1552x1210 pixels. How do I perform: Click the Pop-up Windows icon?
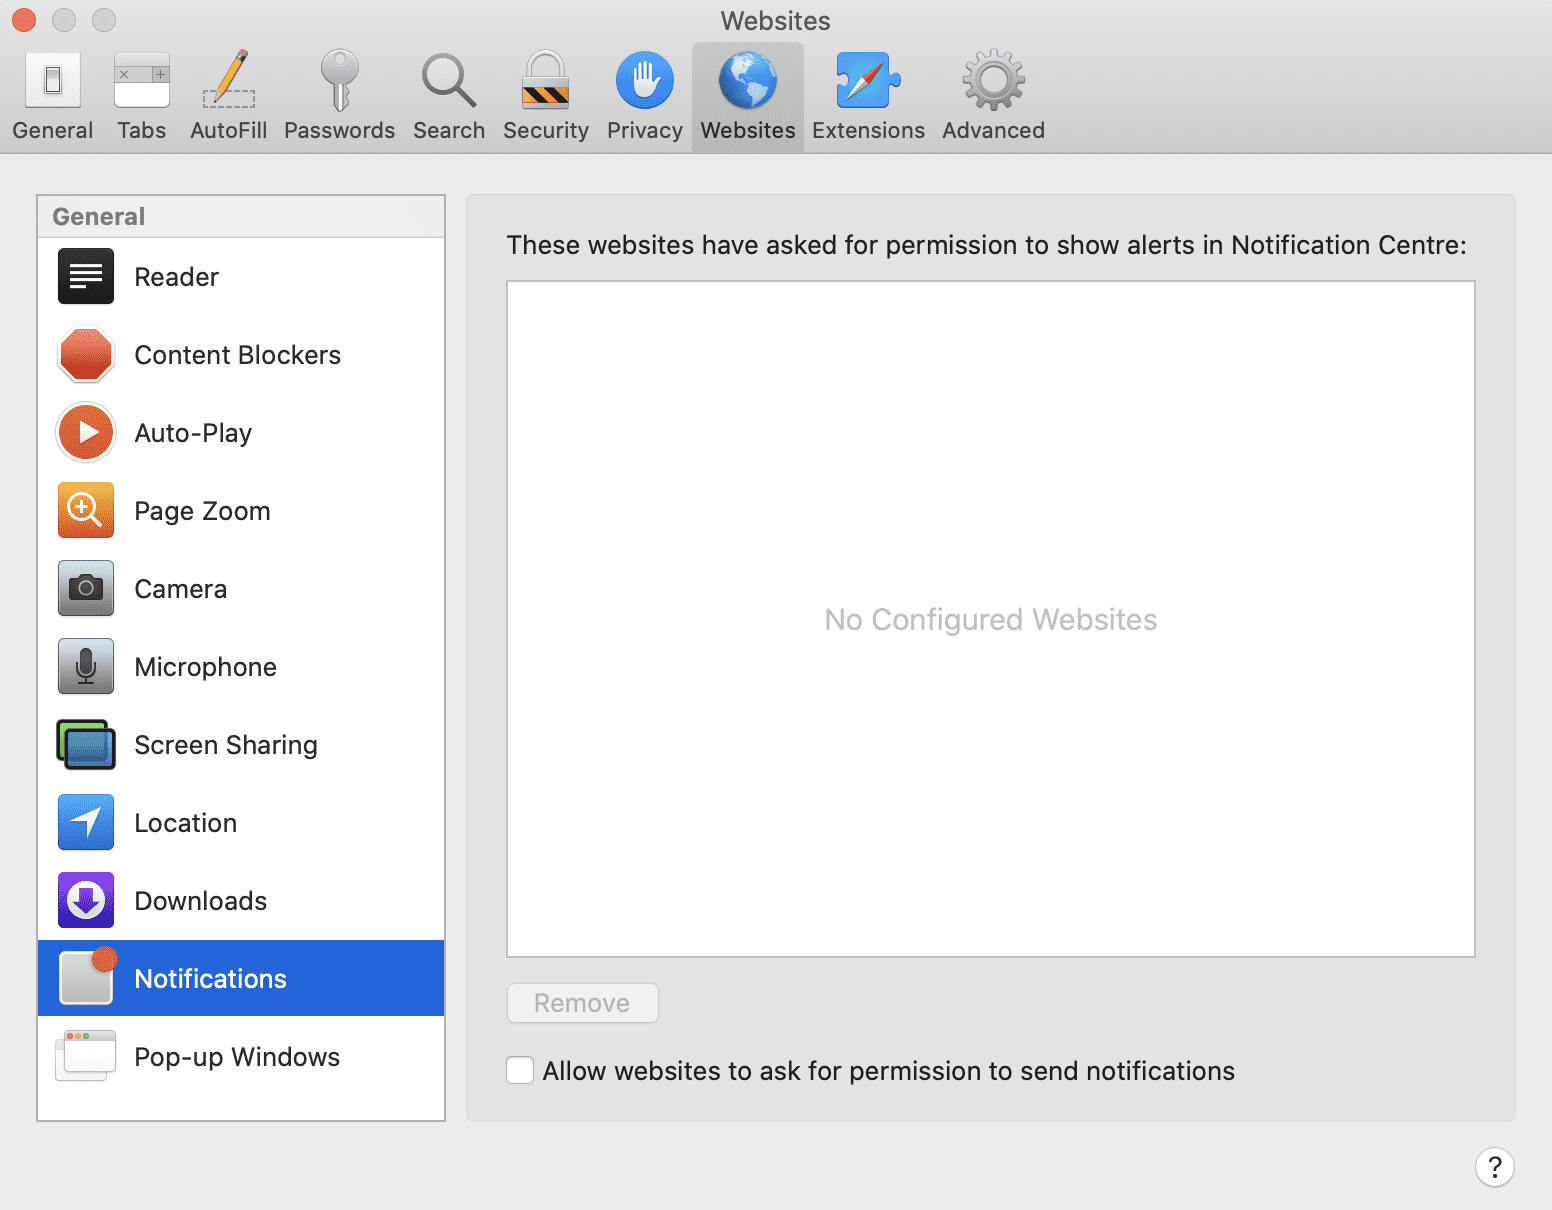coord(86,1056)
